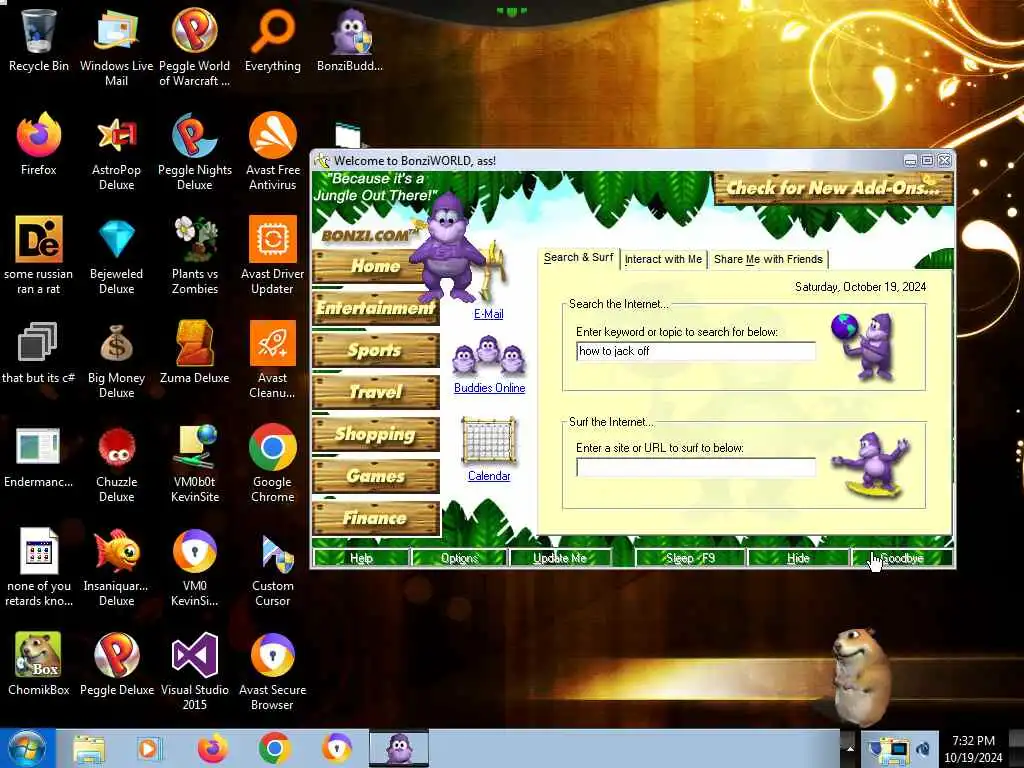Screen dimensions: 1024x768
Task: Open the Games section
Action: point(376,476)
